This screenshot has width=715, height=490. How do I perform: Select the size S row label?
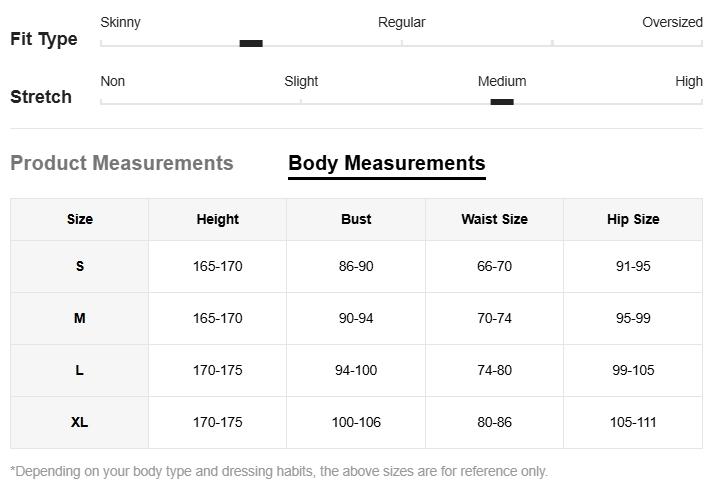coord(80,266)
